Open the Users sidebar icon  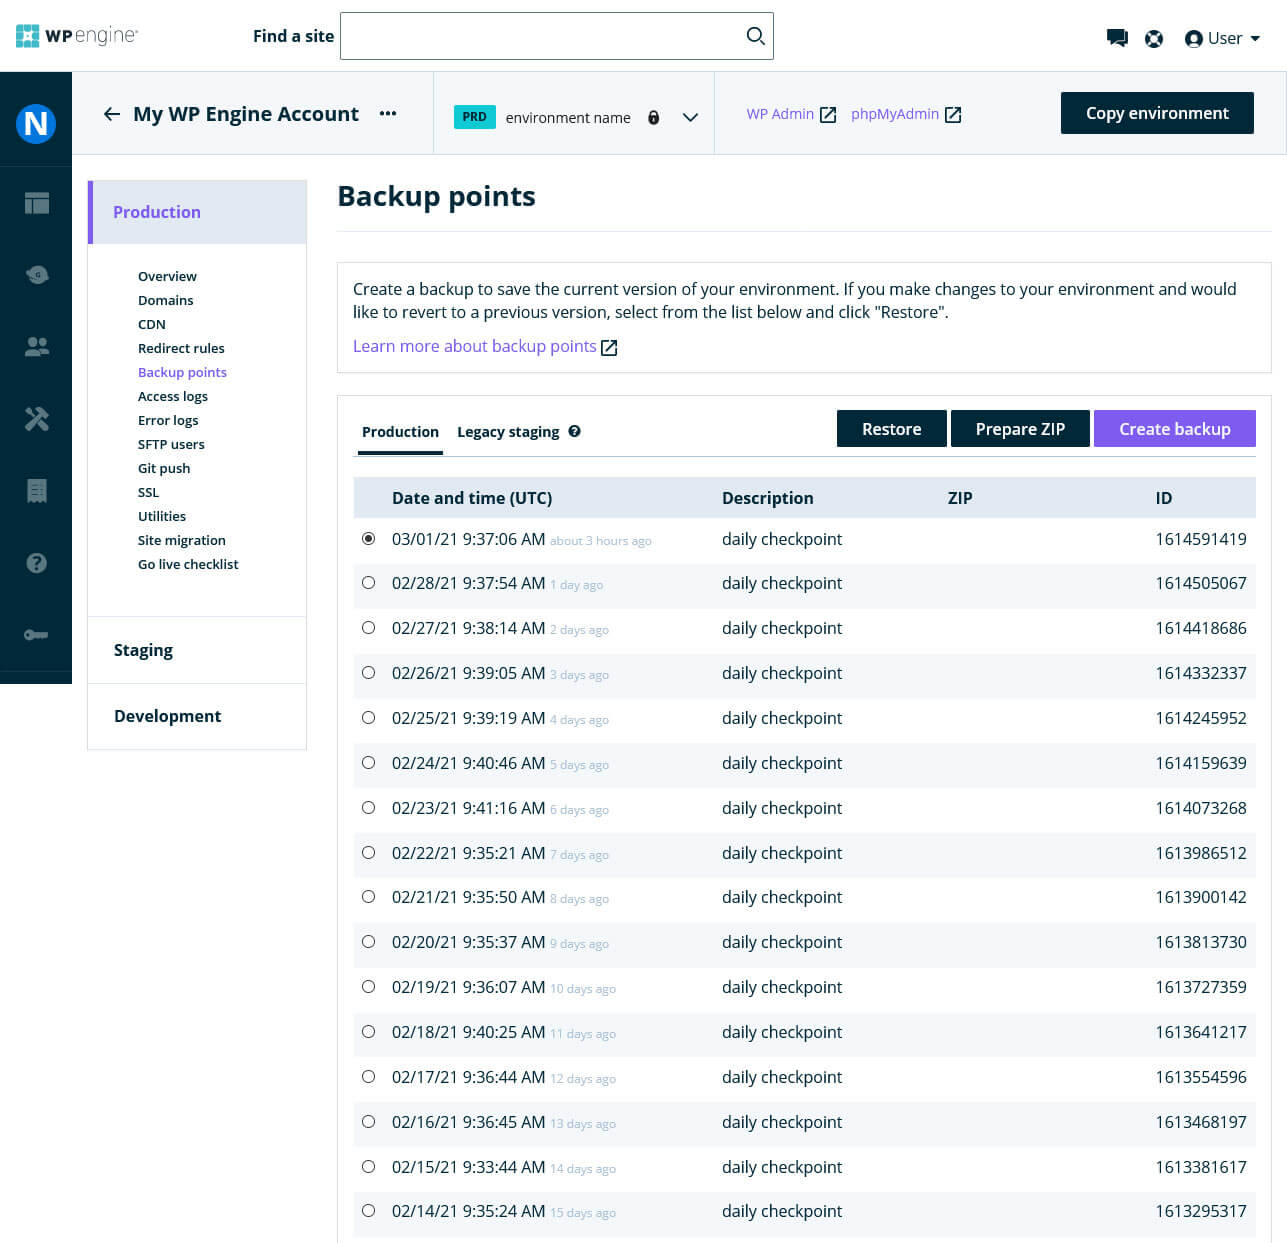pos(37,347)
